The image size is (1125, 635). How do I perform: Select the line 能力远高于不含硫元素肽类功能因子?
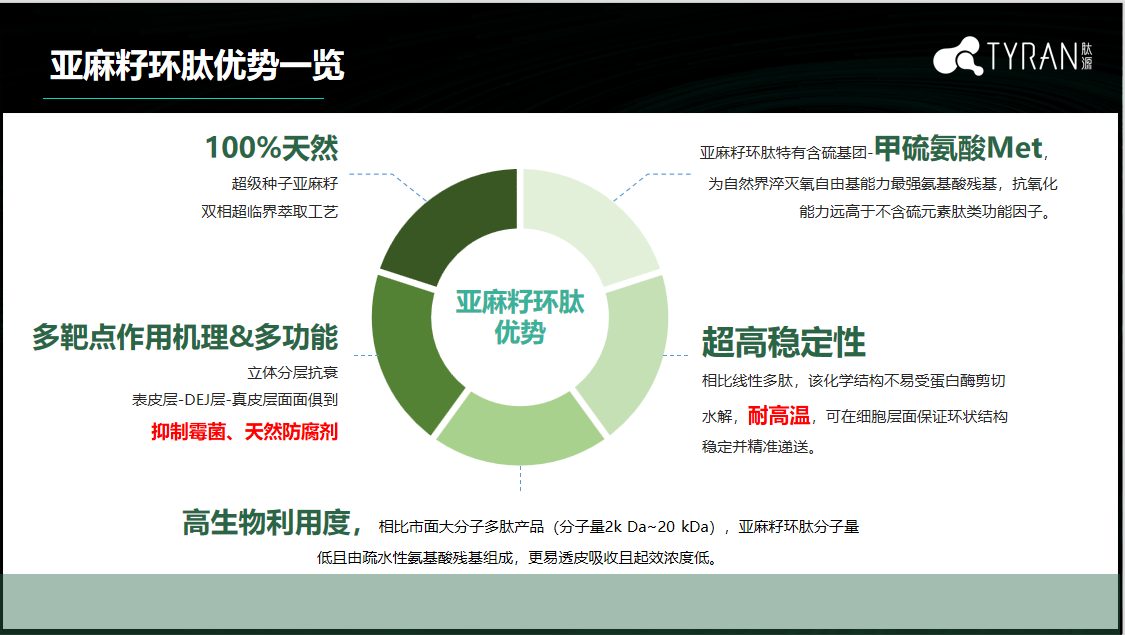(x=921, y=212)
